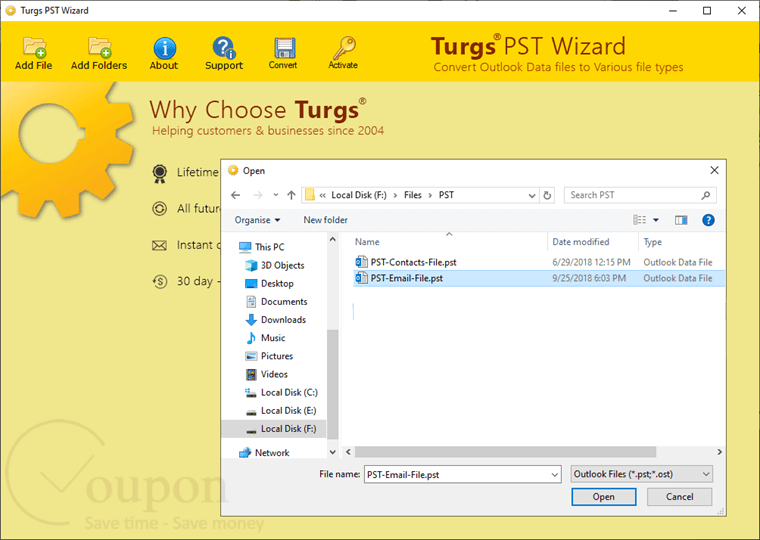The height and width of the screenshot is (540, 760).
Task: Toggle the preview pane icon
Action: (x=681, y=220)
